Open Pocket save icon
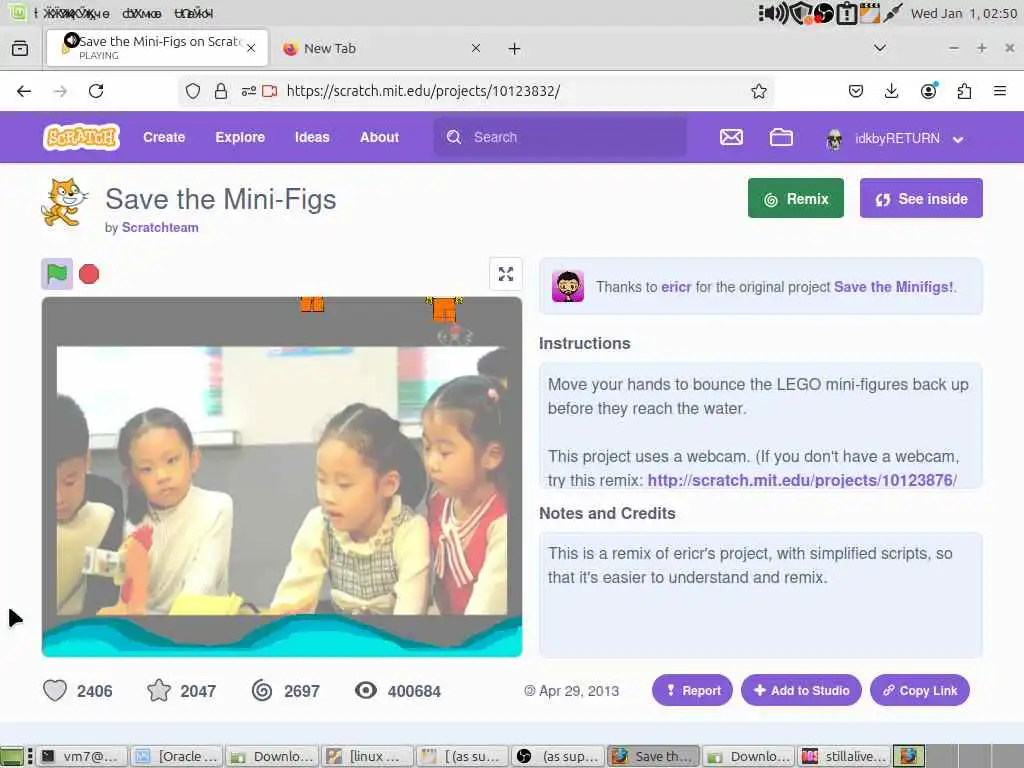The image size is (1024, 768). [856, 91]
